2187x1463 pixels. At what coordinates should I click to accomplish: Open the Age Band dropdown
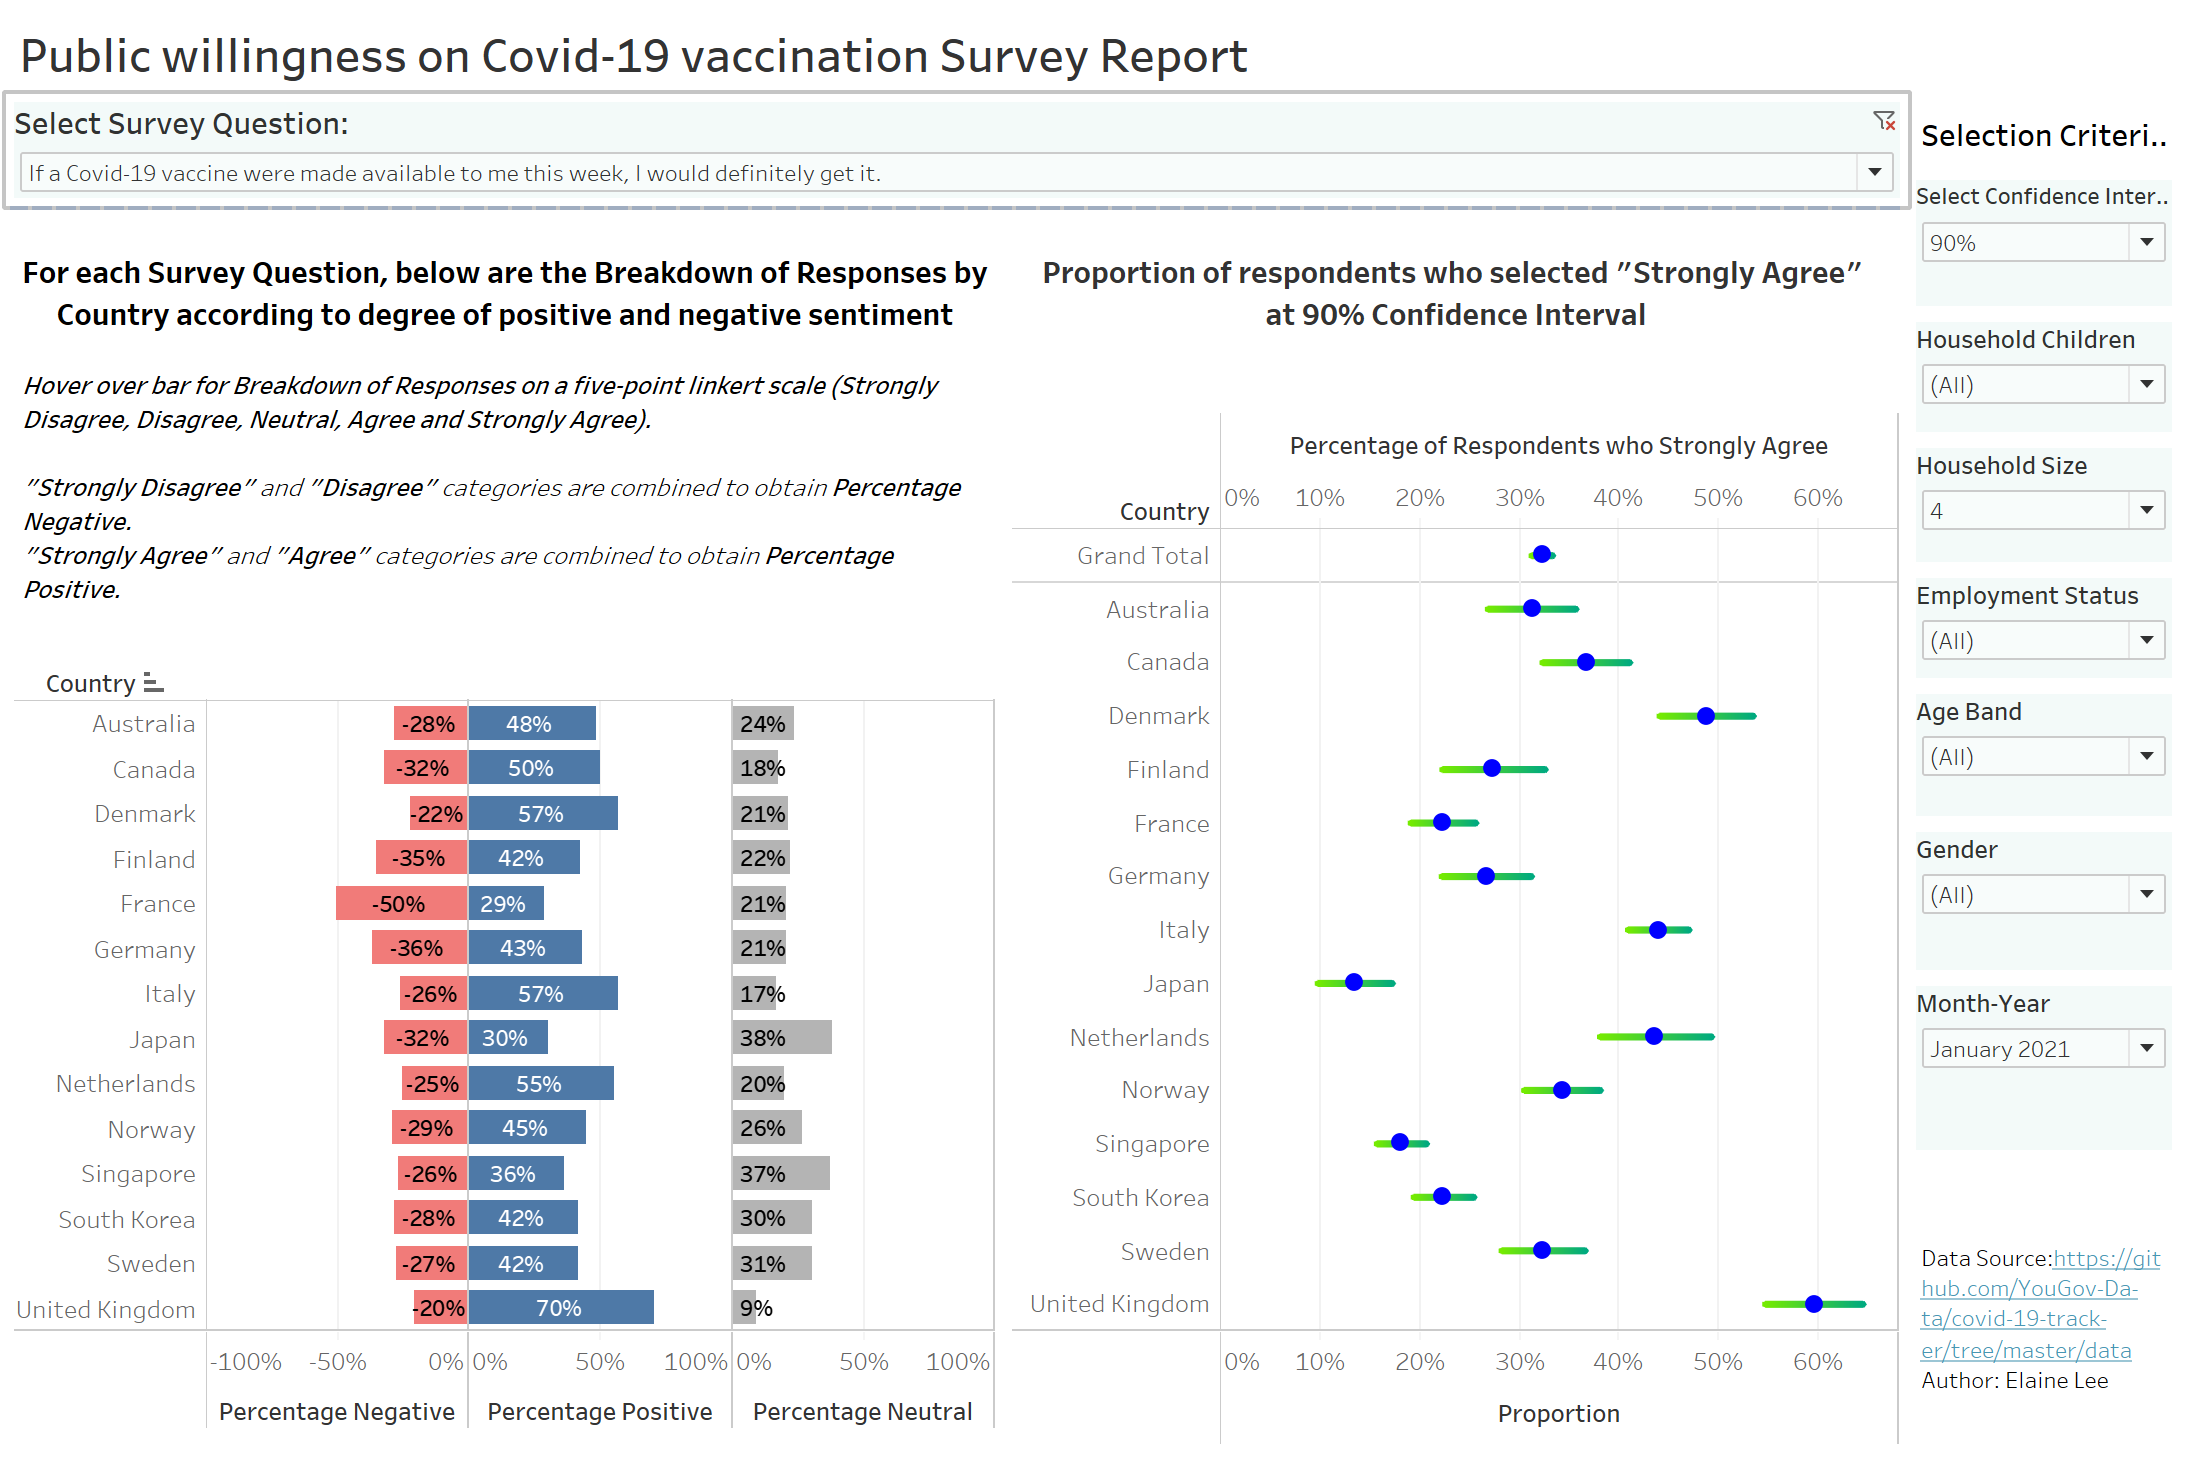[2146, 756]
